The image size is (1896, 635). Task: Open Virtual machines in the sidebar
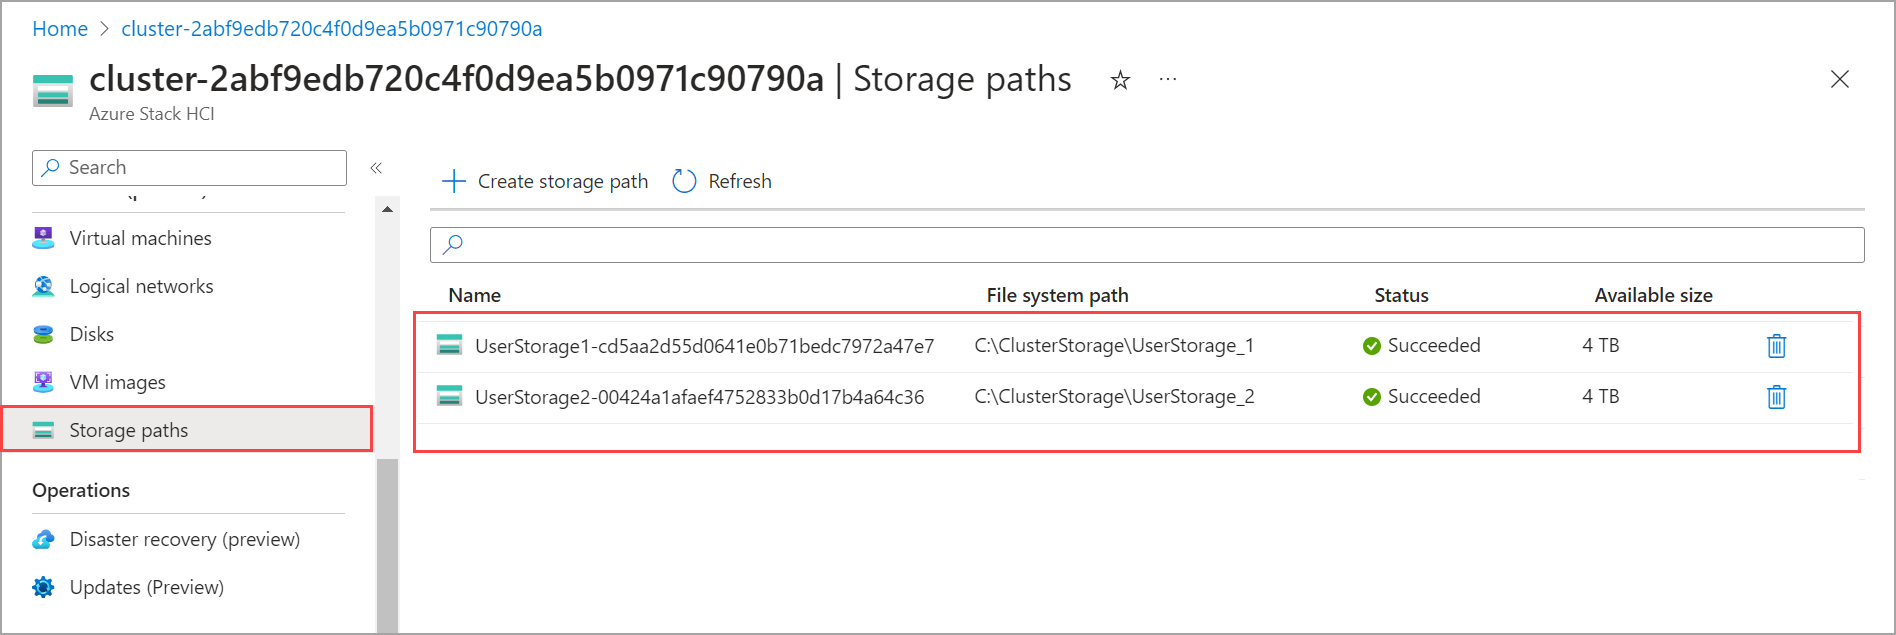tap(140, 238)
